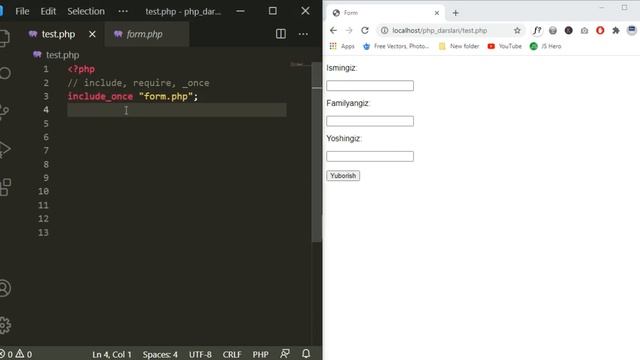Image resolution: width=640 pixels, height=360 pixels.
Task: Reload the localhost page in Chrome
Action: [364, 31]
